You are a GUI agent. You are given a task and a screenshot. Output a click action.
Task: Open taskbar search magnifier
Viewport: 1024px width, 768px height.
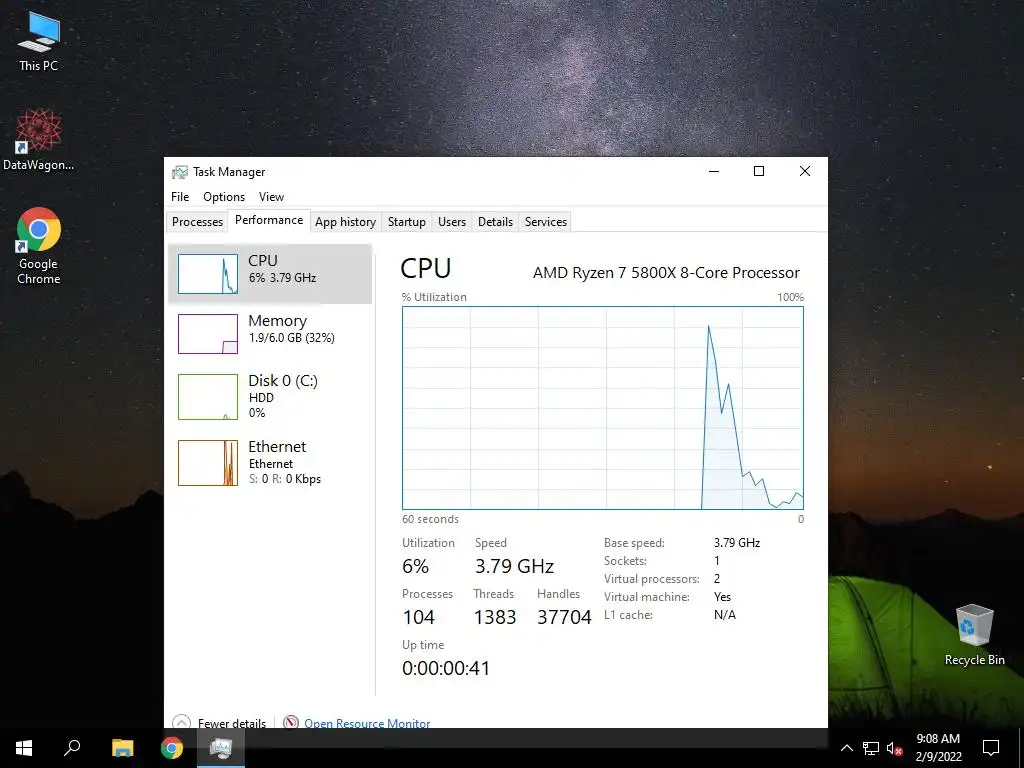[x=72, y=748]
